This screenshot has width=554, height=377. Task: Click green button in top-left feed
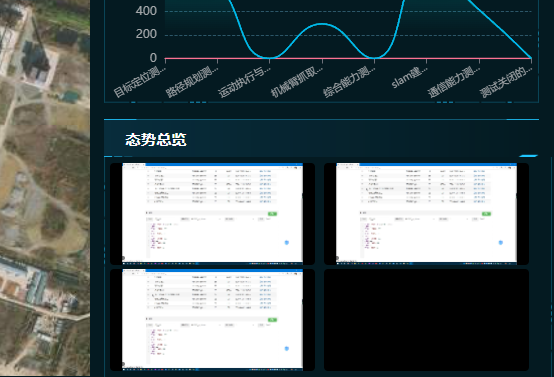(x=272, y=214)
